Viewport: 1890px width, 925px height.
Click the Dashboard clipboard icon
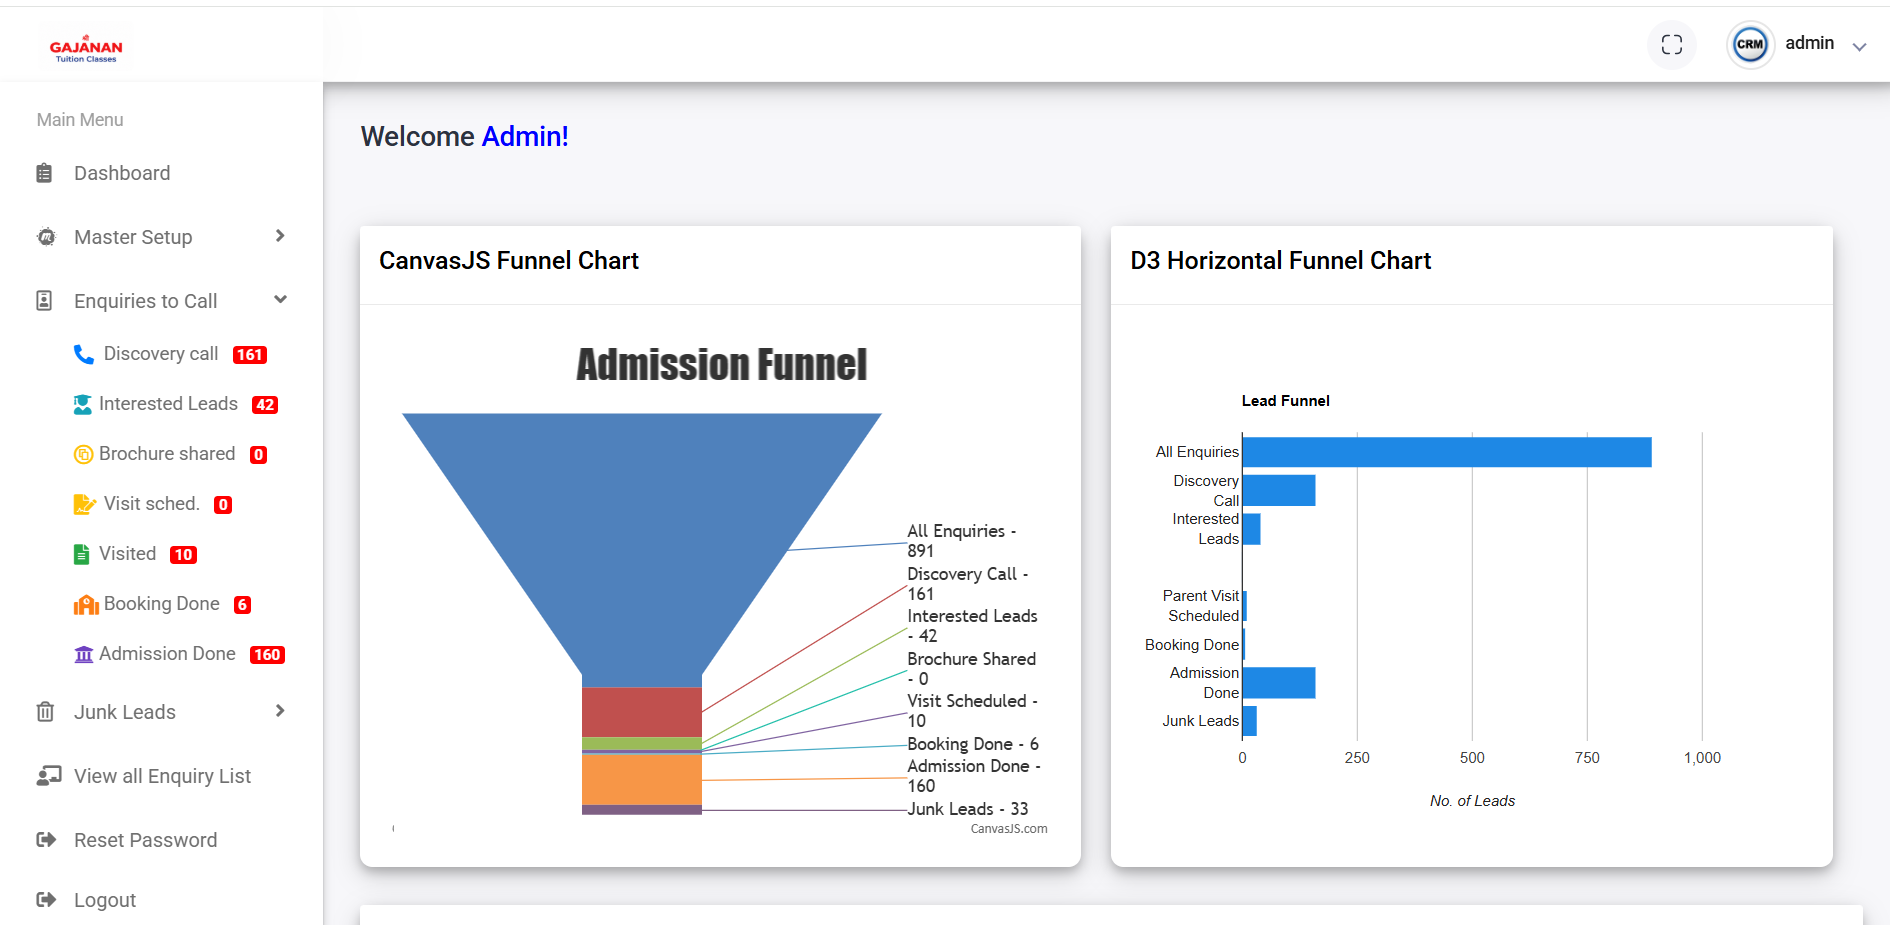coord(44,173)
